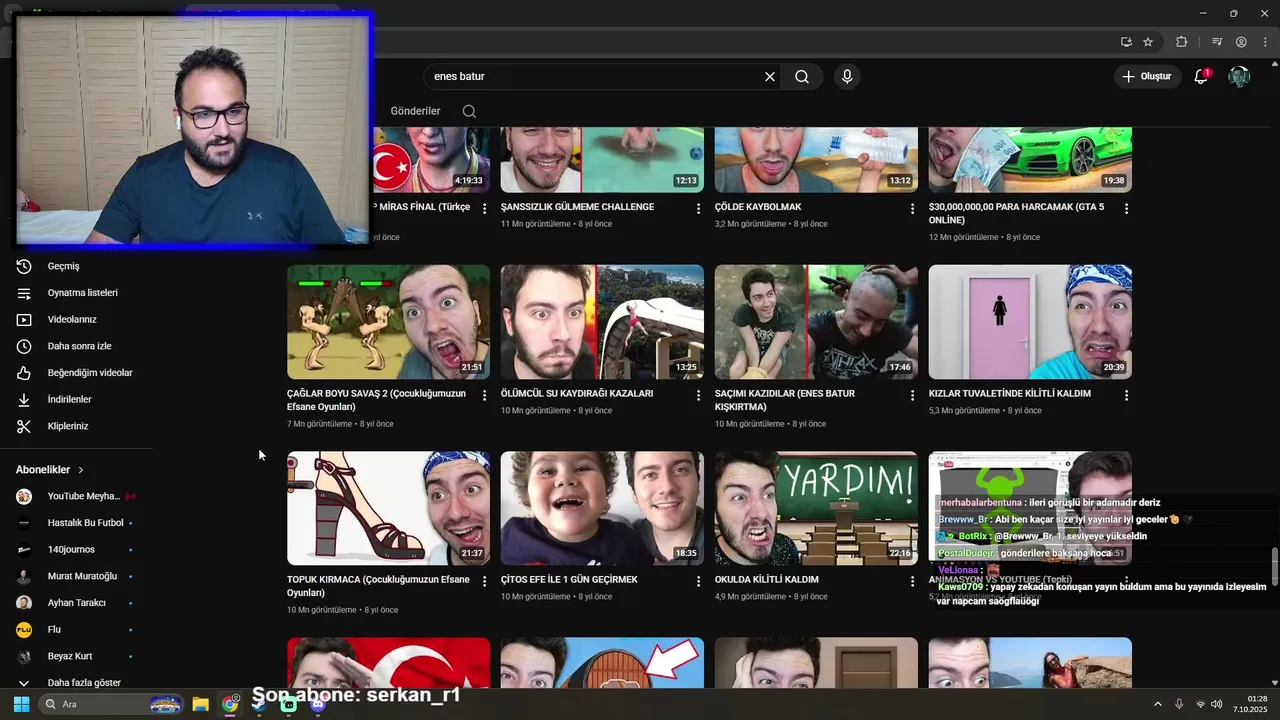Start voice search with the microphone icon
Image resolution: width=1280 pixels, height=720 pixels.
847,76
